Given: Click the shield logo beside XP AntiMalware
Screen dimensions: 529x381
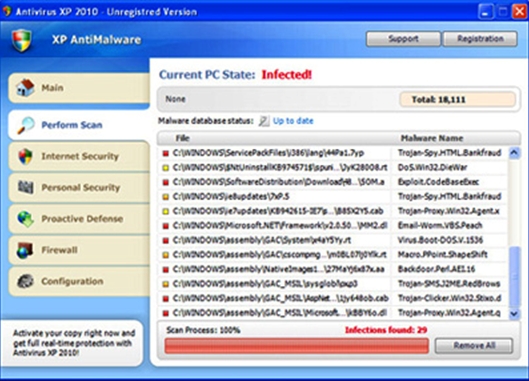Looking at the screenshot, I should tap(22, 40).
